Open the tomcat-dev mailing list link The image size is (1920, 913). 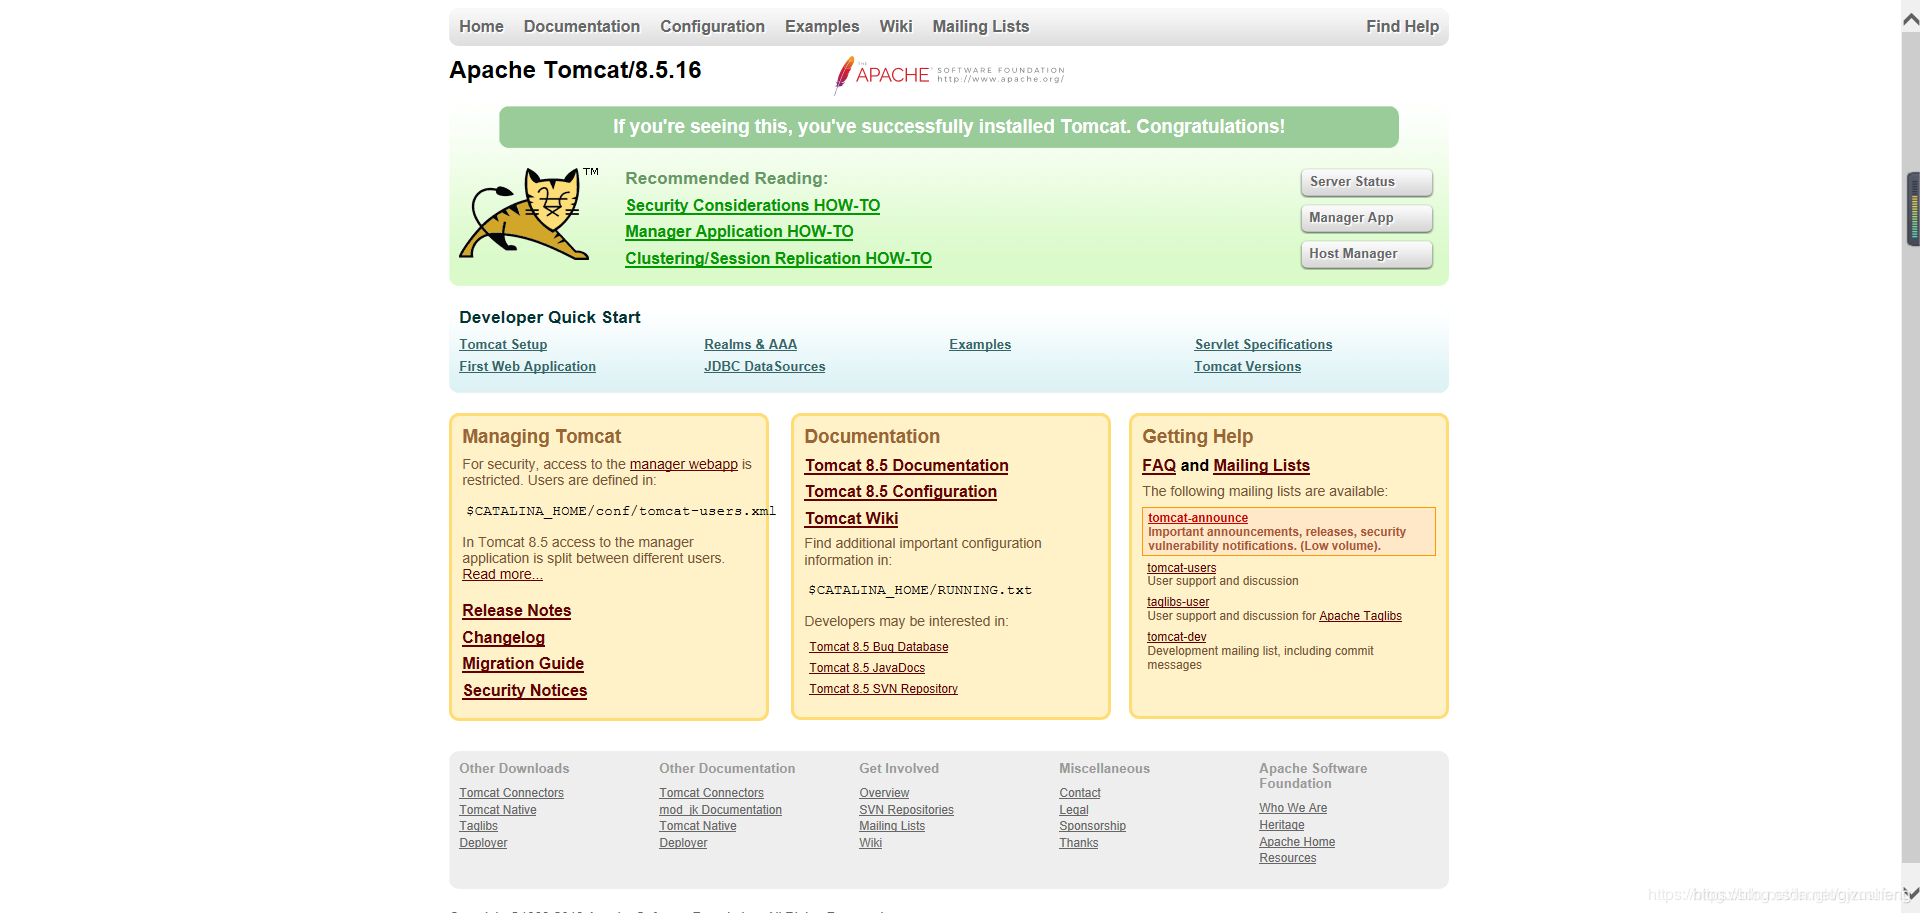(1176, 637)
